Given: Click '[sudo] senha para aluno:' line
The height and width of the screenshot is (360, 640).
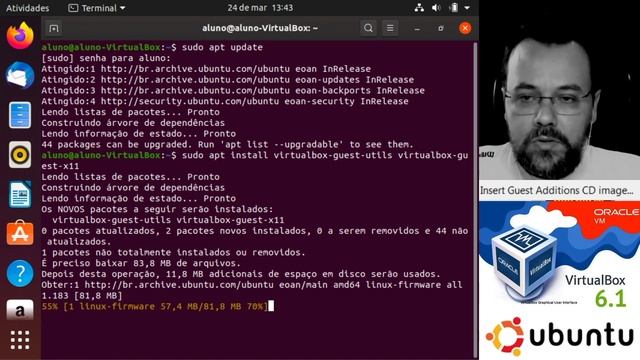Looking at the screenshot, I should pos(106,58).
